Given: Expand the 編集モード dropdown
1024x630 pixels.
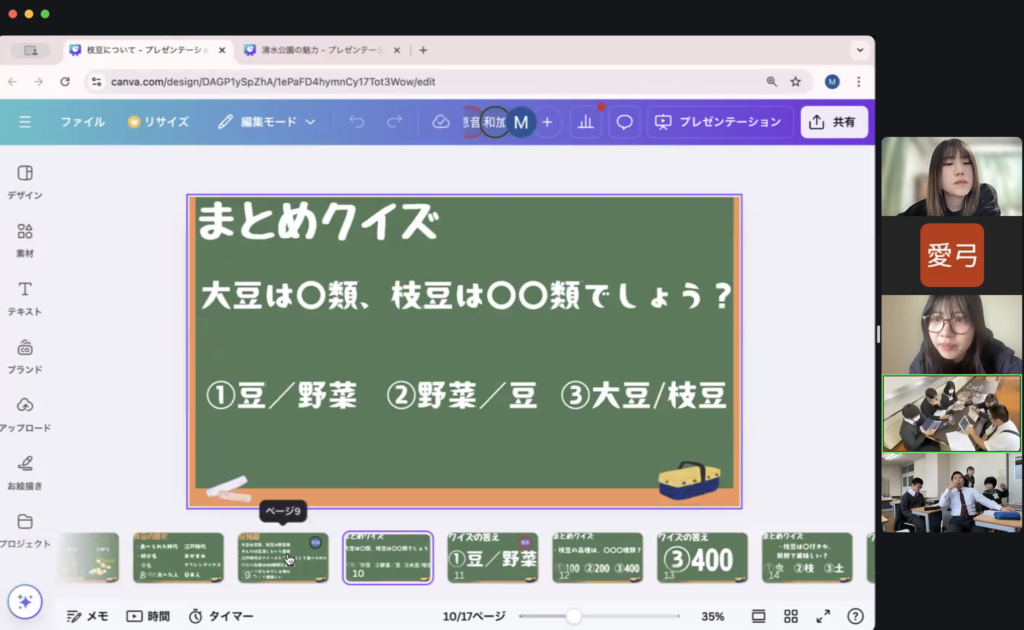Looking at the screenshot, I should [266, 122].
